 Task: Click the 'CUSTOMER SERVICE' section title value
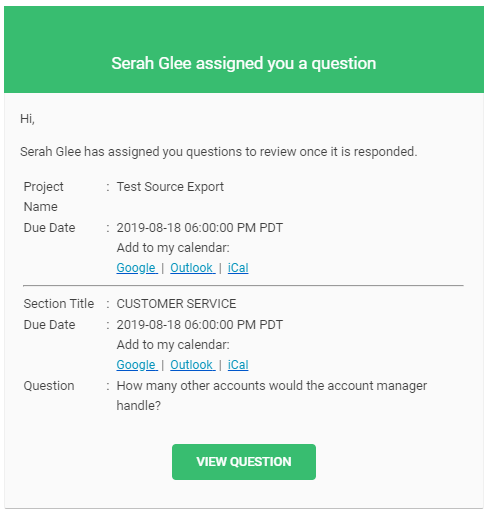click(x=176, y=304)
